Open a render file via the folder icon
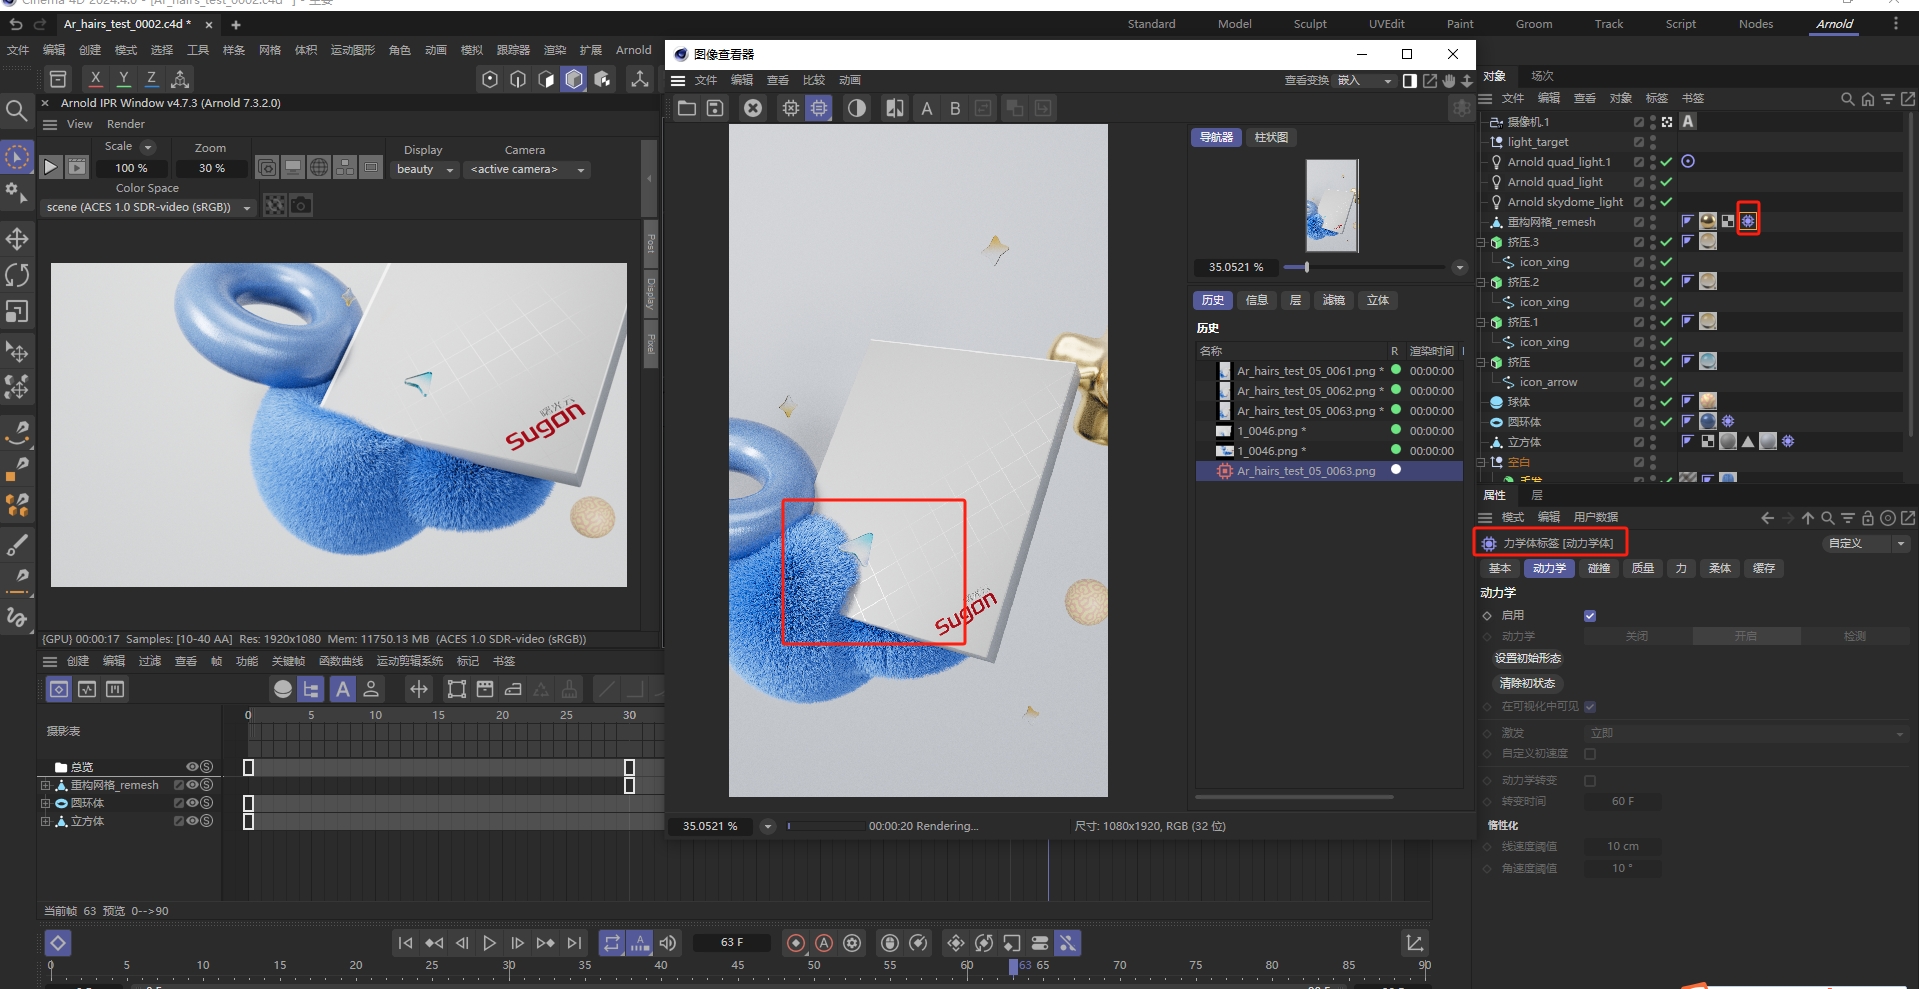Image resolution: width=1919 pixels, height=989 pixels. point(687,108)
